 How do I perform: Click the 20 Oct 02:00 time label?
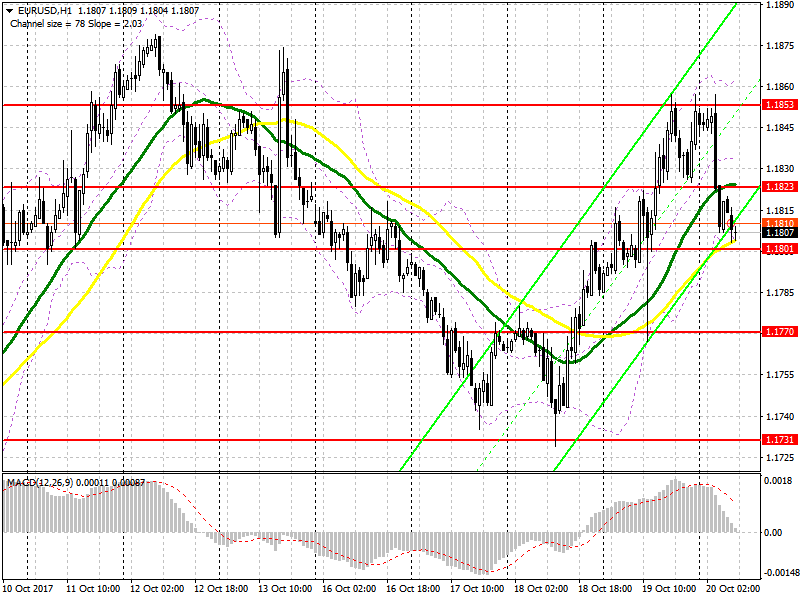[733, 589]
